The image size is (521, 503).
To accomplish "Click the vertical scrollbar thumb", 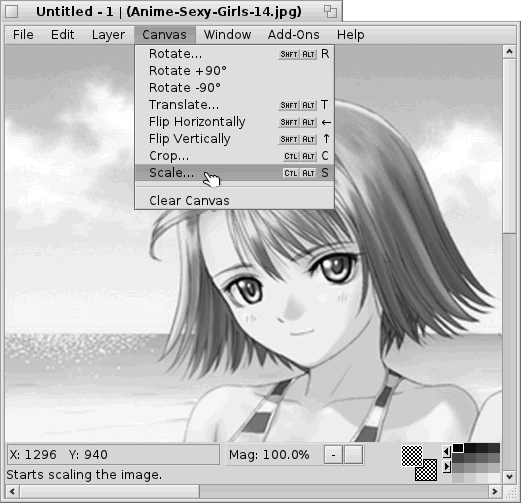I will coord(509,146).
